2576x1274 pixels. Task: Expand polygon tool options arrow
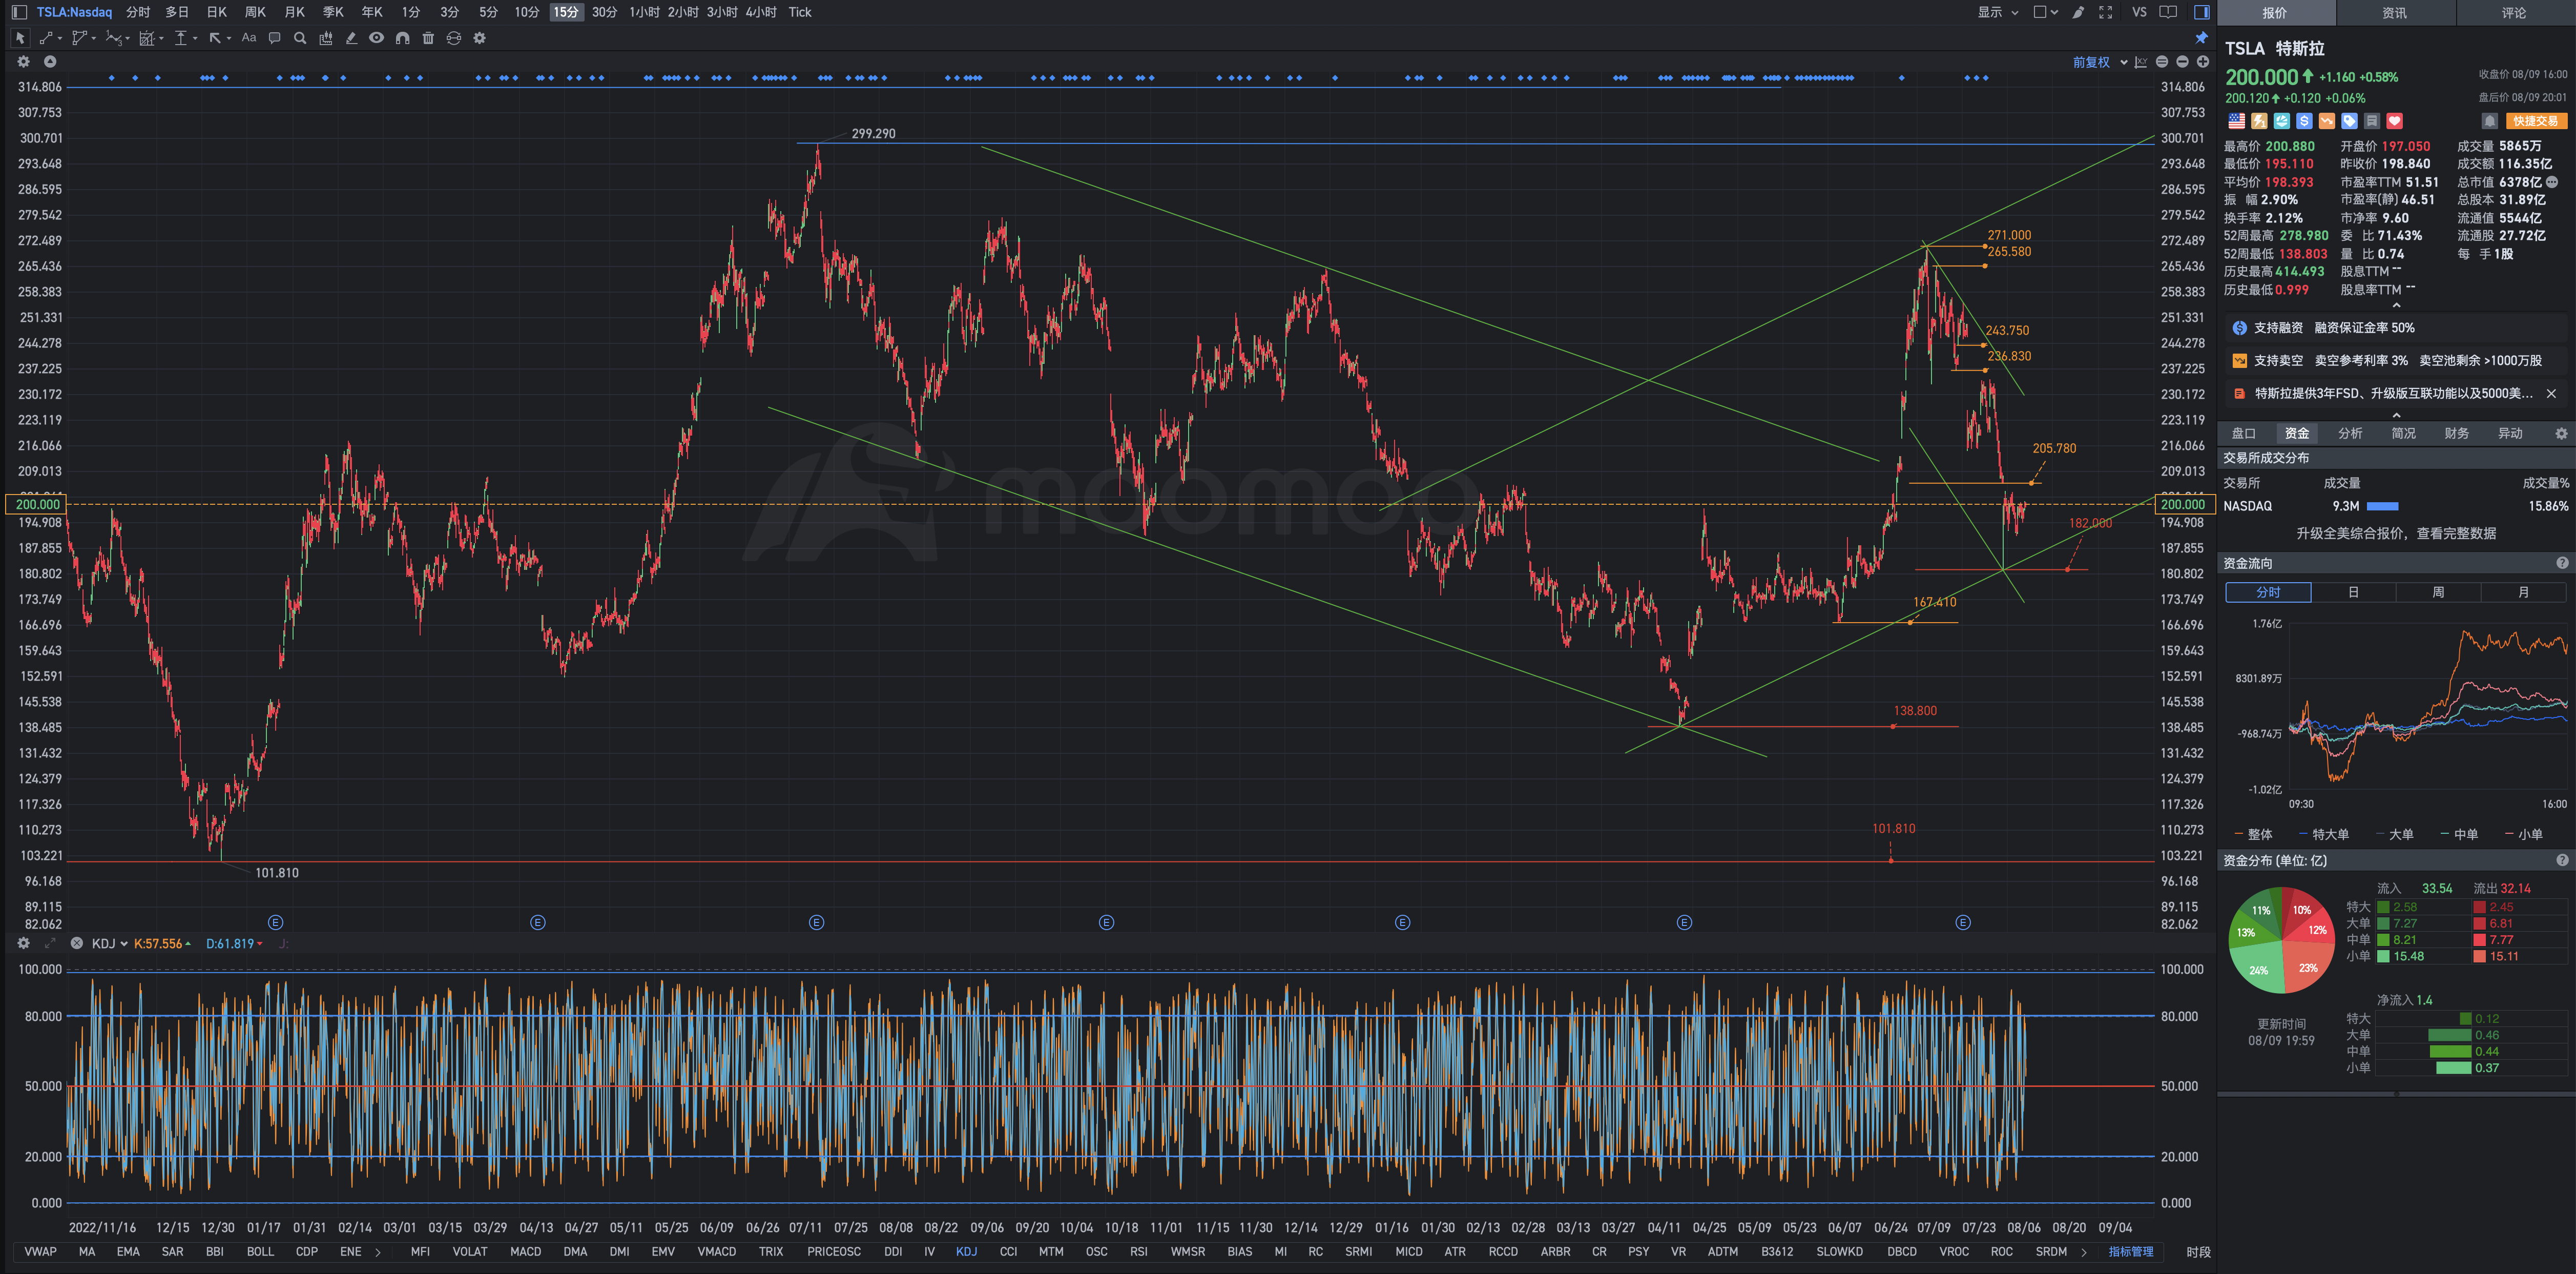pos(94,39)
